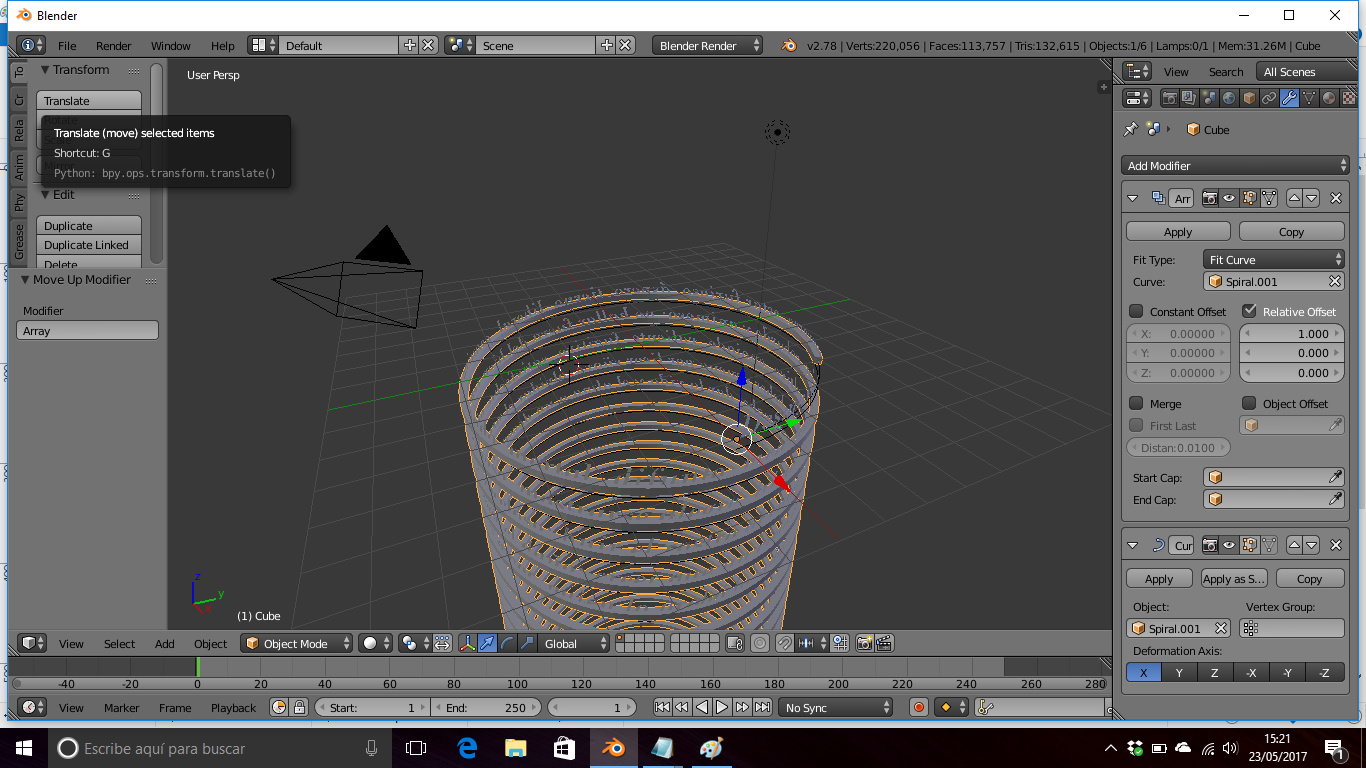
Task: Click the End frame field showing 250
Action: pyautogui.click(x=486, y=707)
